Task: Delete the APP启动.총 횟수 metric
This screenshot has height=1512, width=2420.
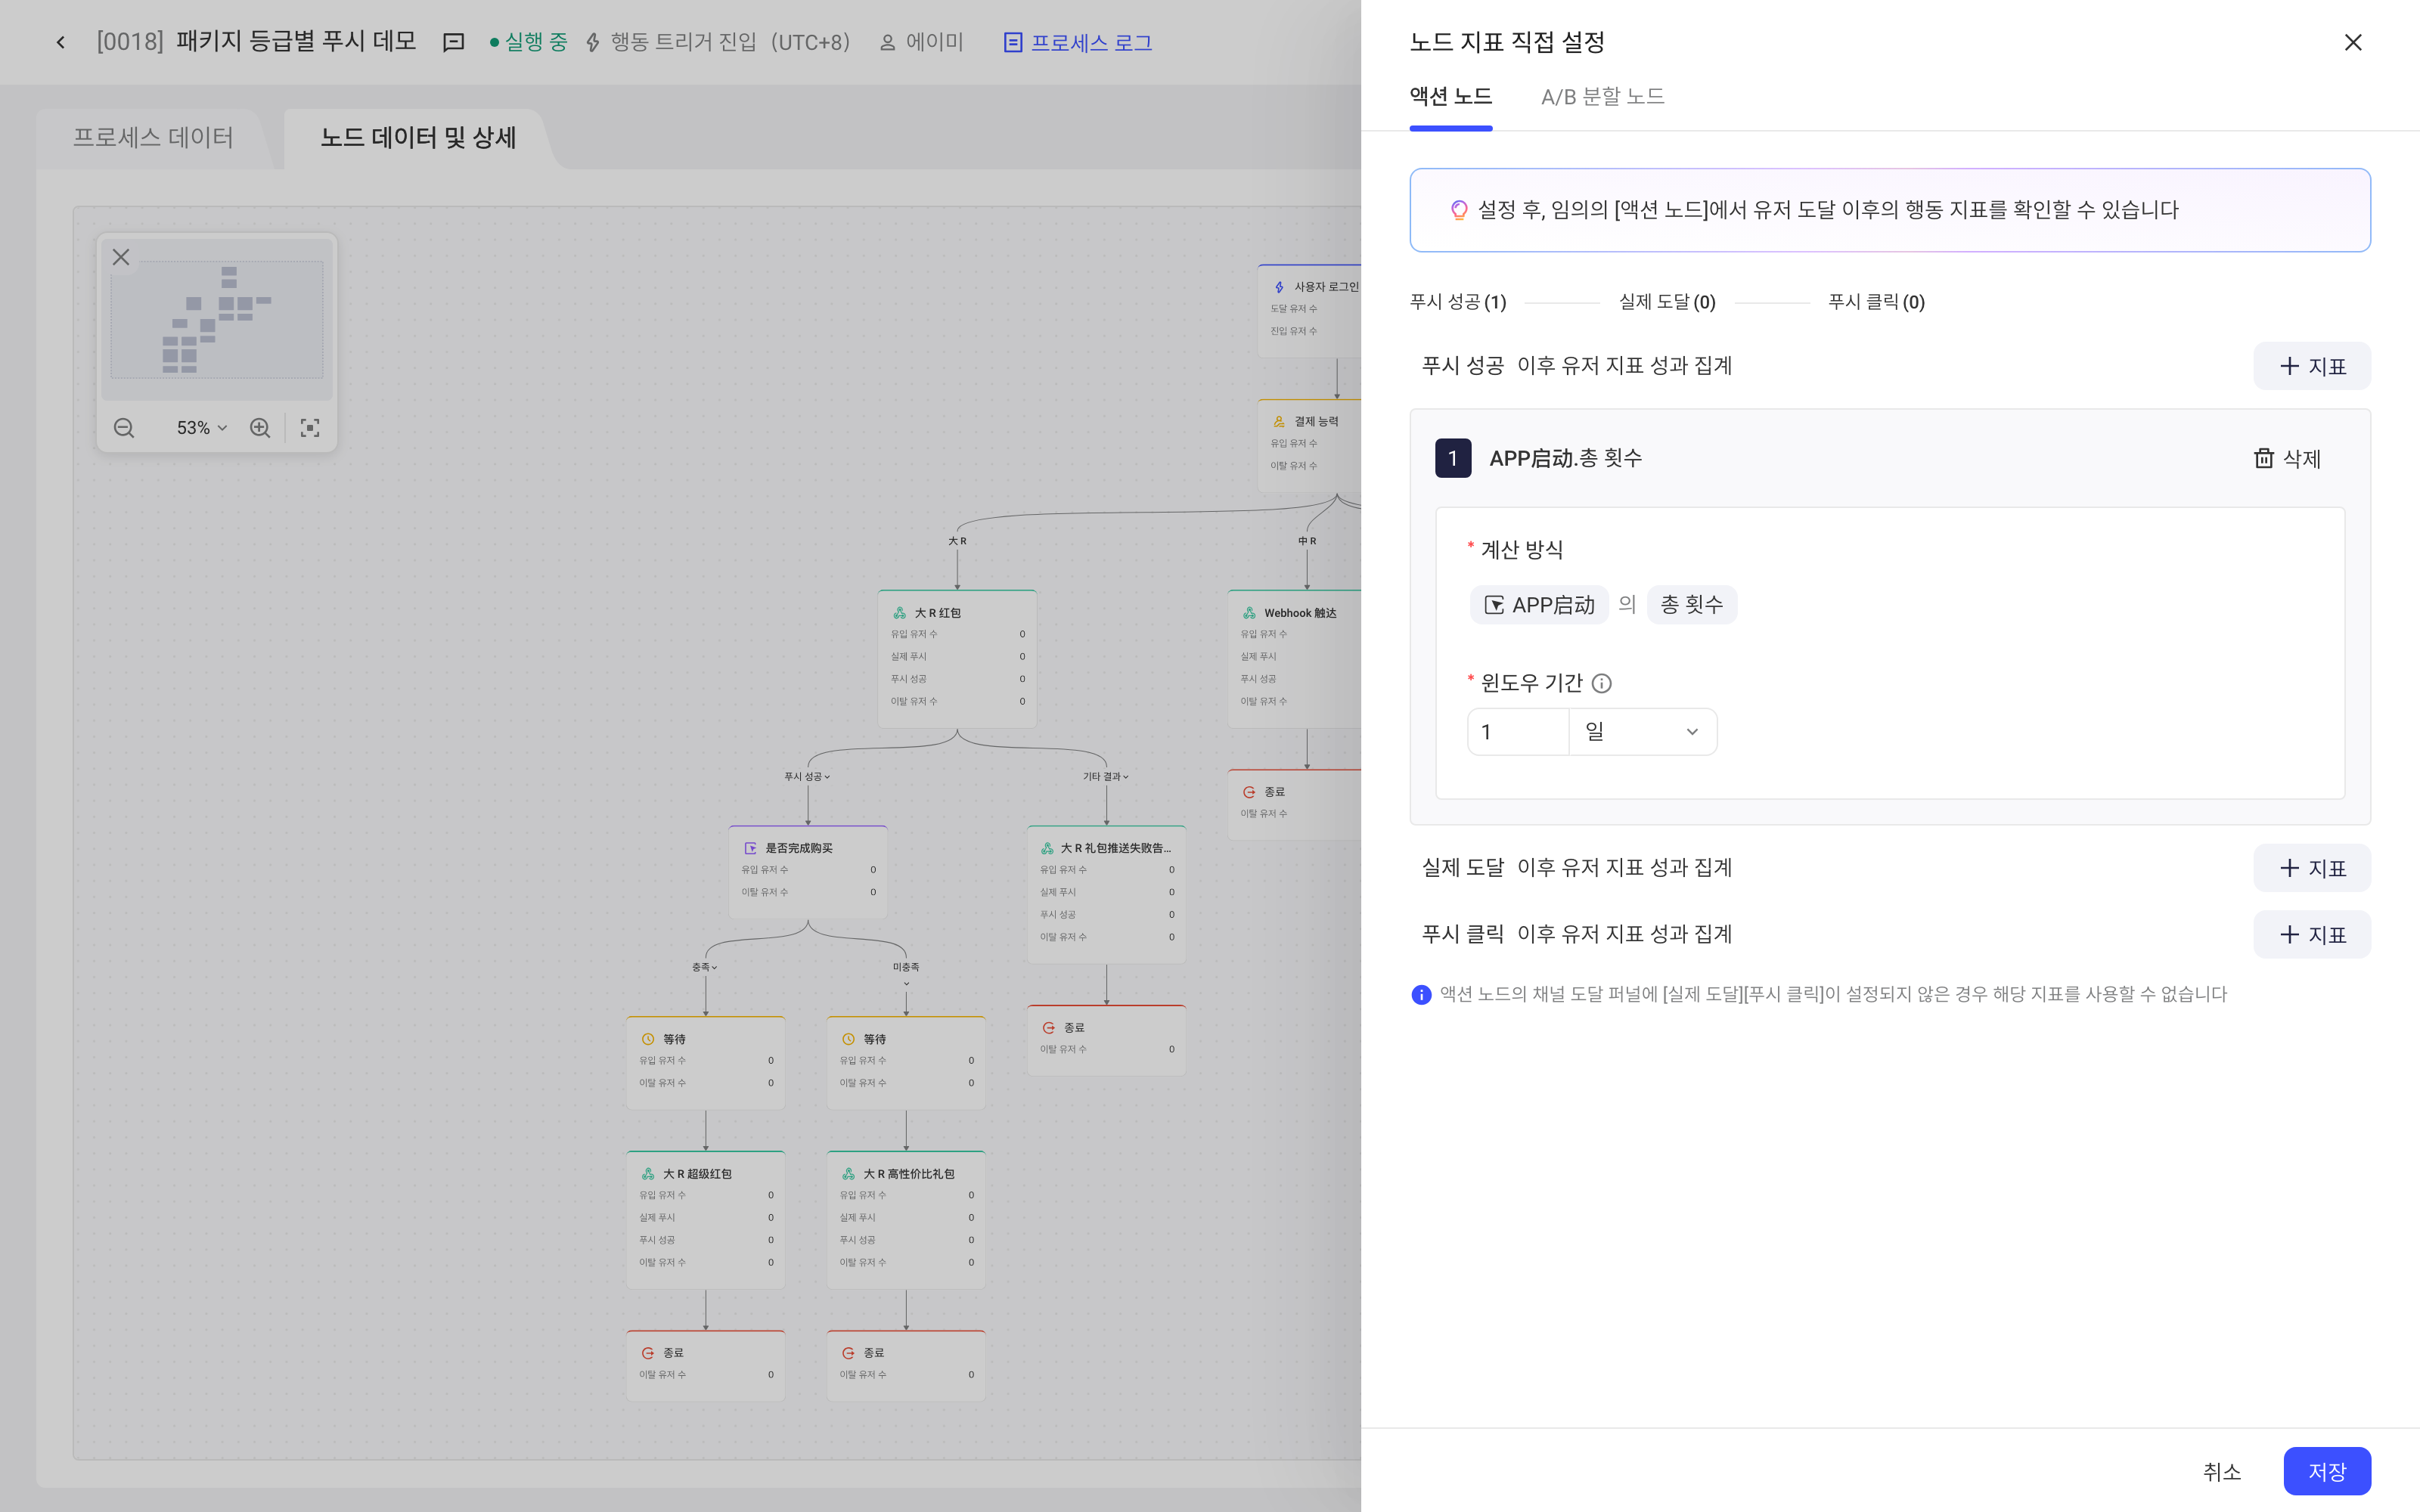Action: tap(2286, 458)
